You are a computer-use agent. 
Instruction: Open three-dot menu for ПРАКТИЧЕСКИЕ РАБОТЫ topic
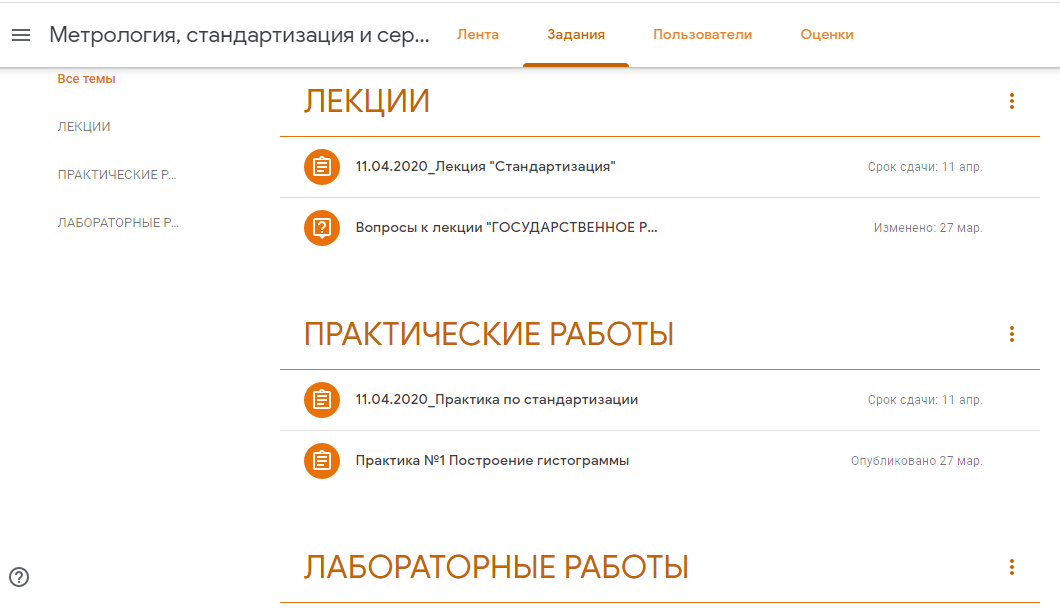(x=1012, y=334)
